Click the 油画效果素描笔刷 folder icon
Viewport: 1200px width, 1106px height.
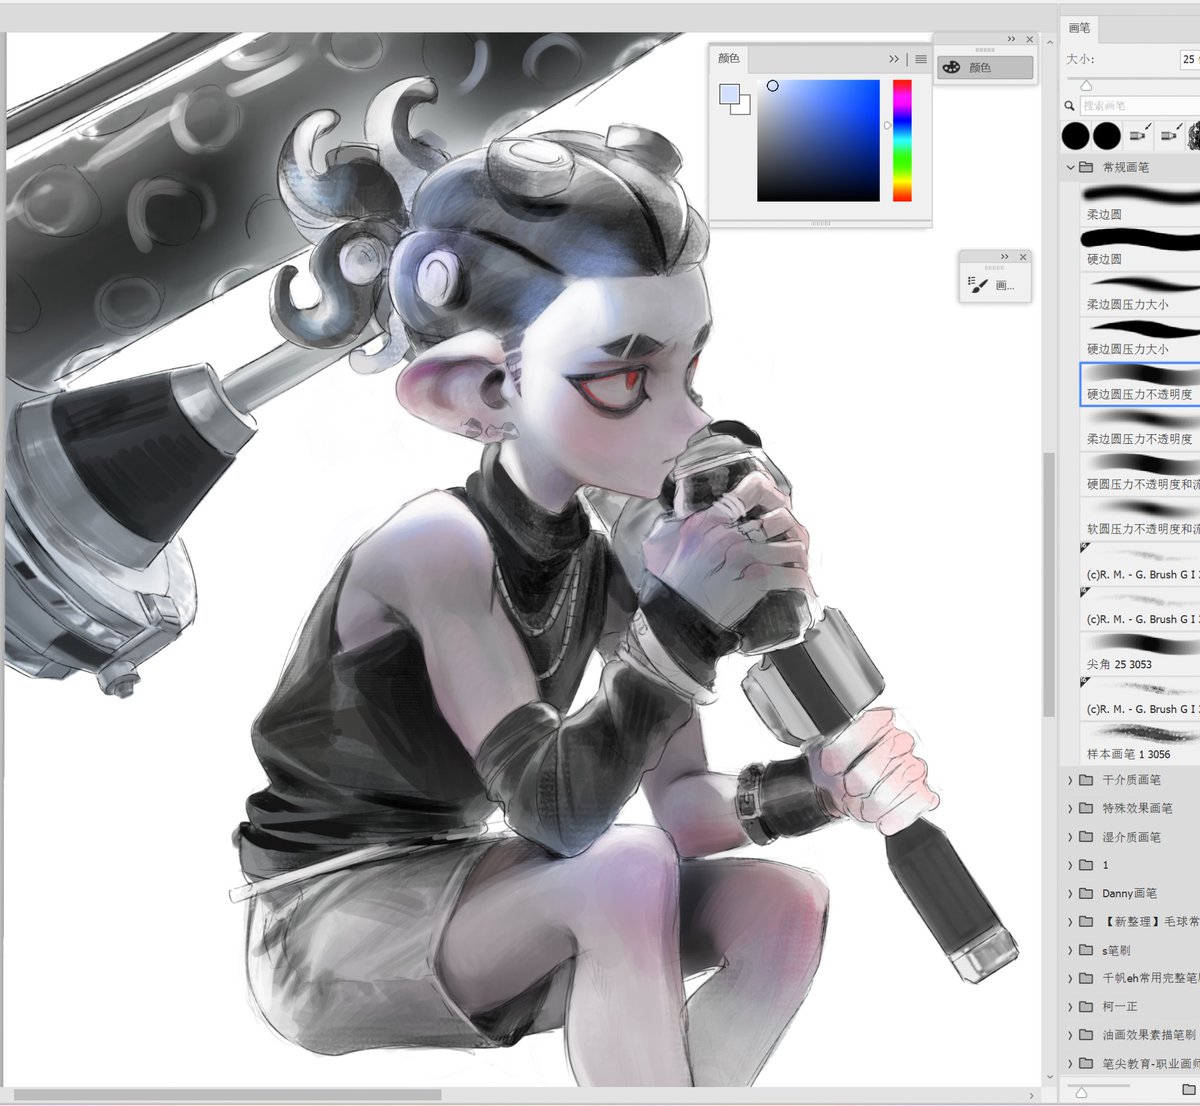tap(1086, 1035)
